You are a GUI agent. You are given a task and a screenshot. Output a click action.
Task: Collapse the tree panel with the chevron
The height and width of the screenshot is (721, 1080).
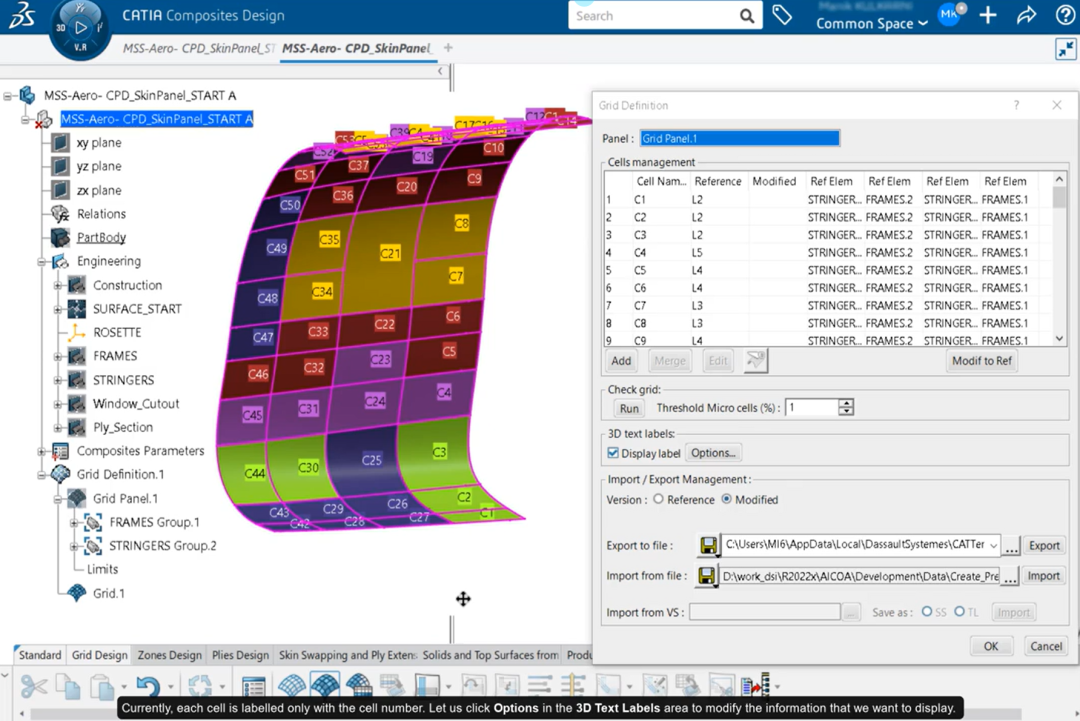pyautogui.click(x=440, y=71)
